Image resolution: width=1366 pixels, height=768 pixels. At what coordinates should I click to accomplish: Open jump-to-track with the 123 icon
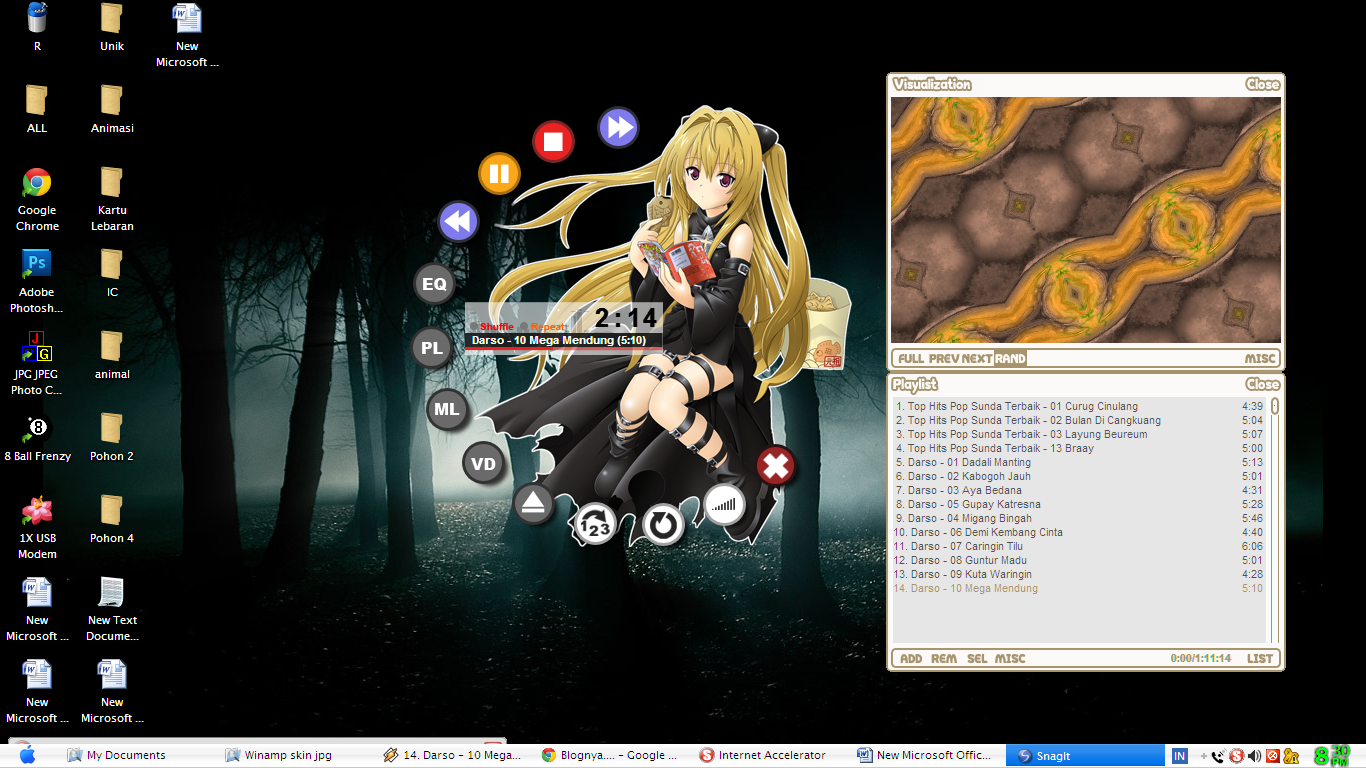point(593,522)
